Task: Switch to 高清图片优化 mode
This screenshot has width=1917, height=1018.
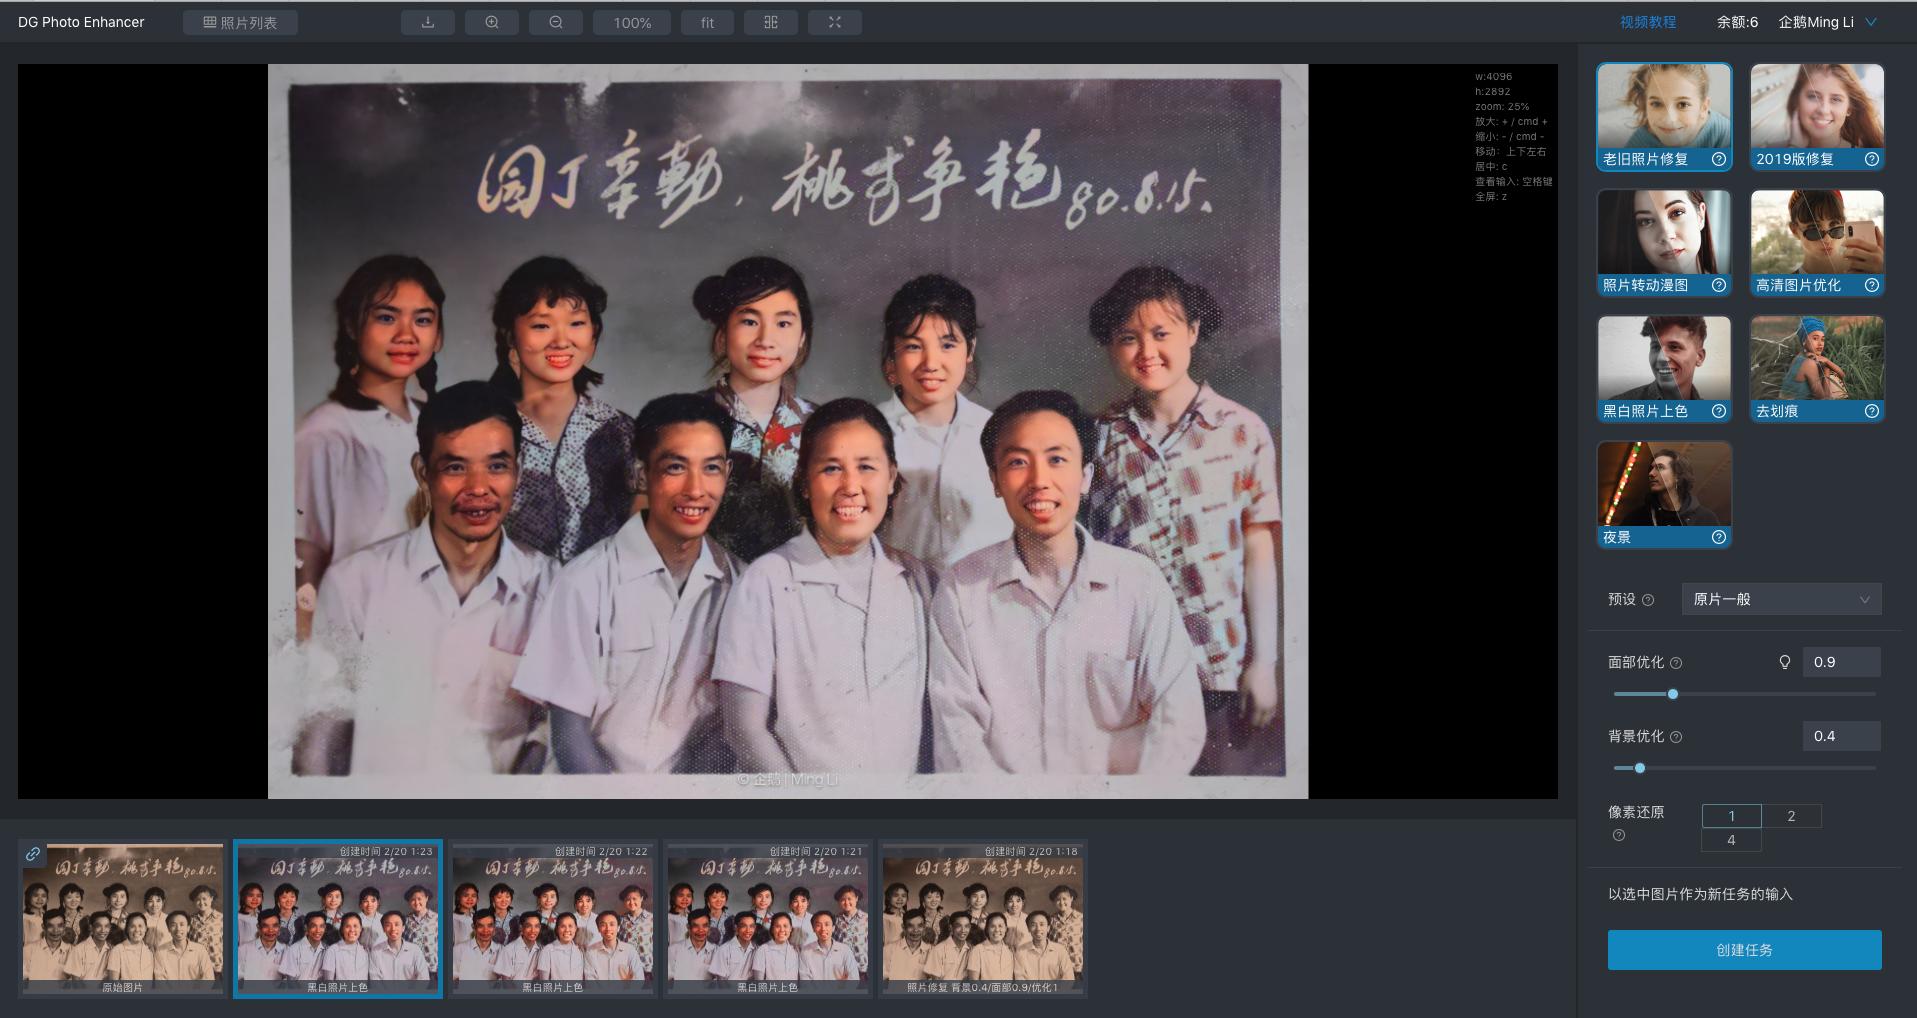Action: [1816, 238]
